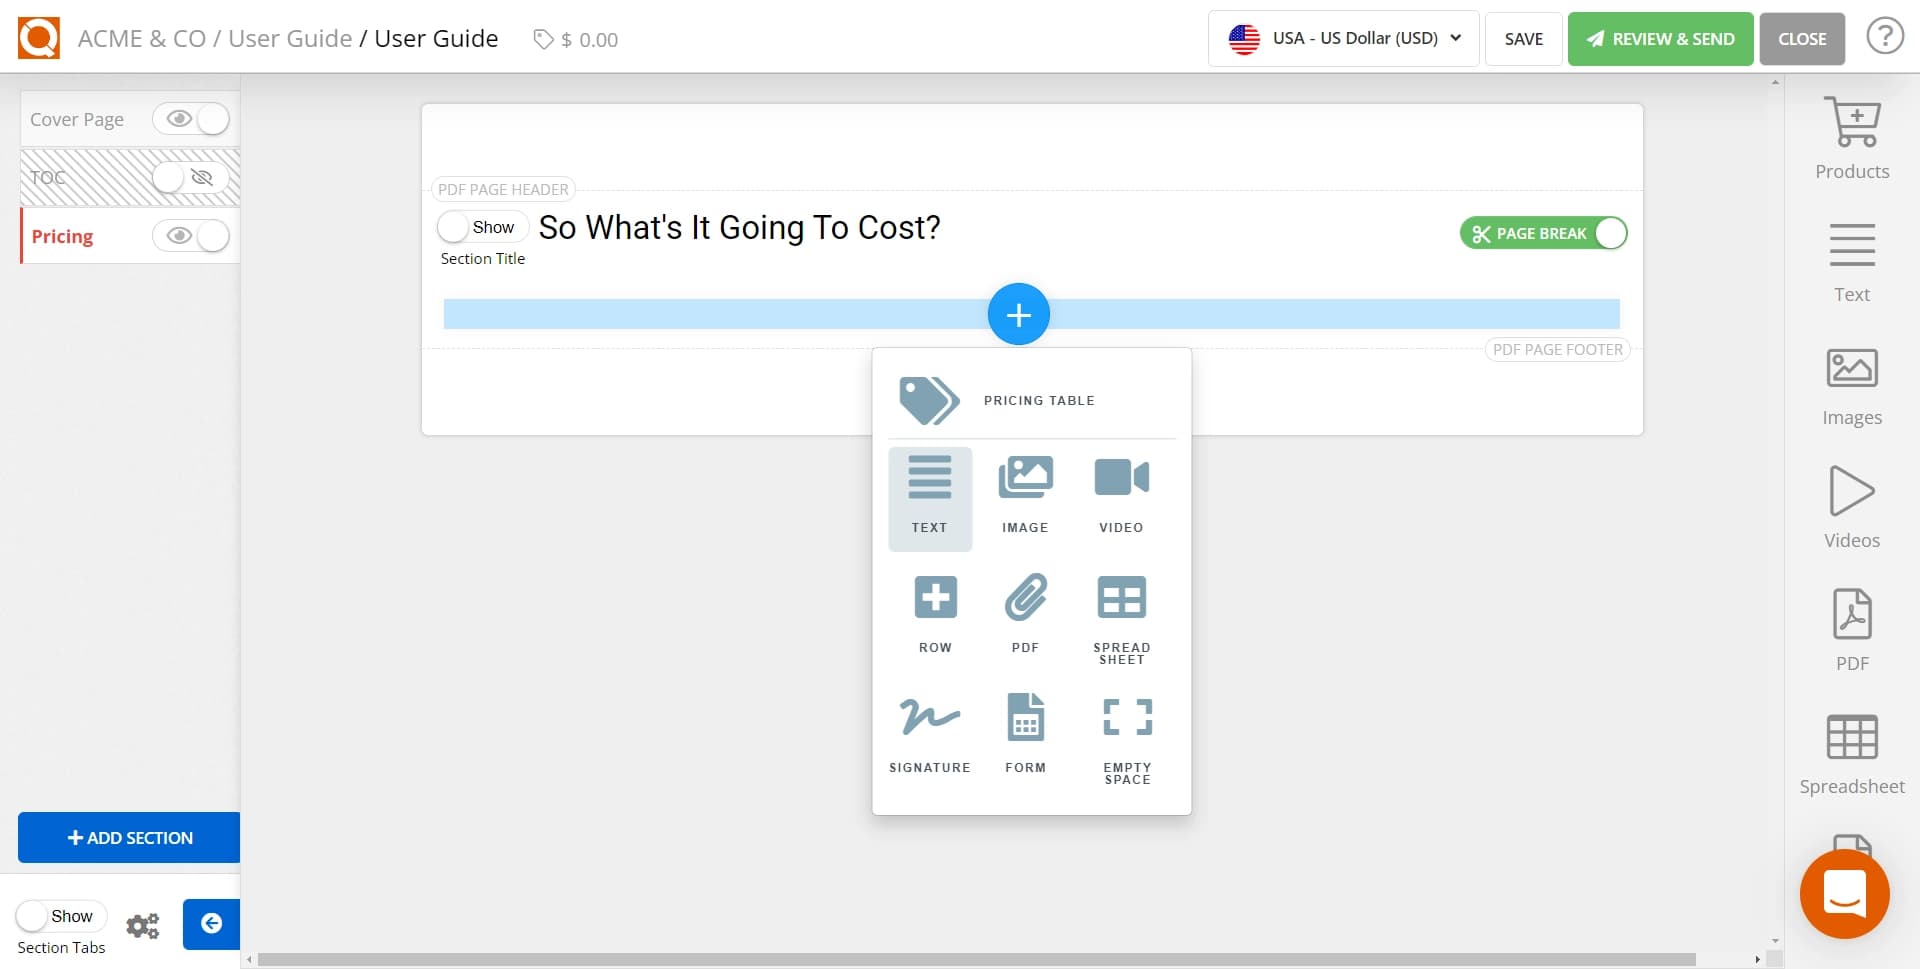Viewport: 1920px width, 969px height.
Task: Enable the TOC section toggle
Action: [183, 177]
